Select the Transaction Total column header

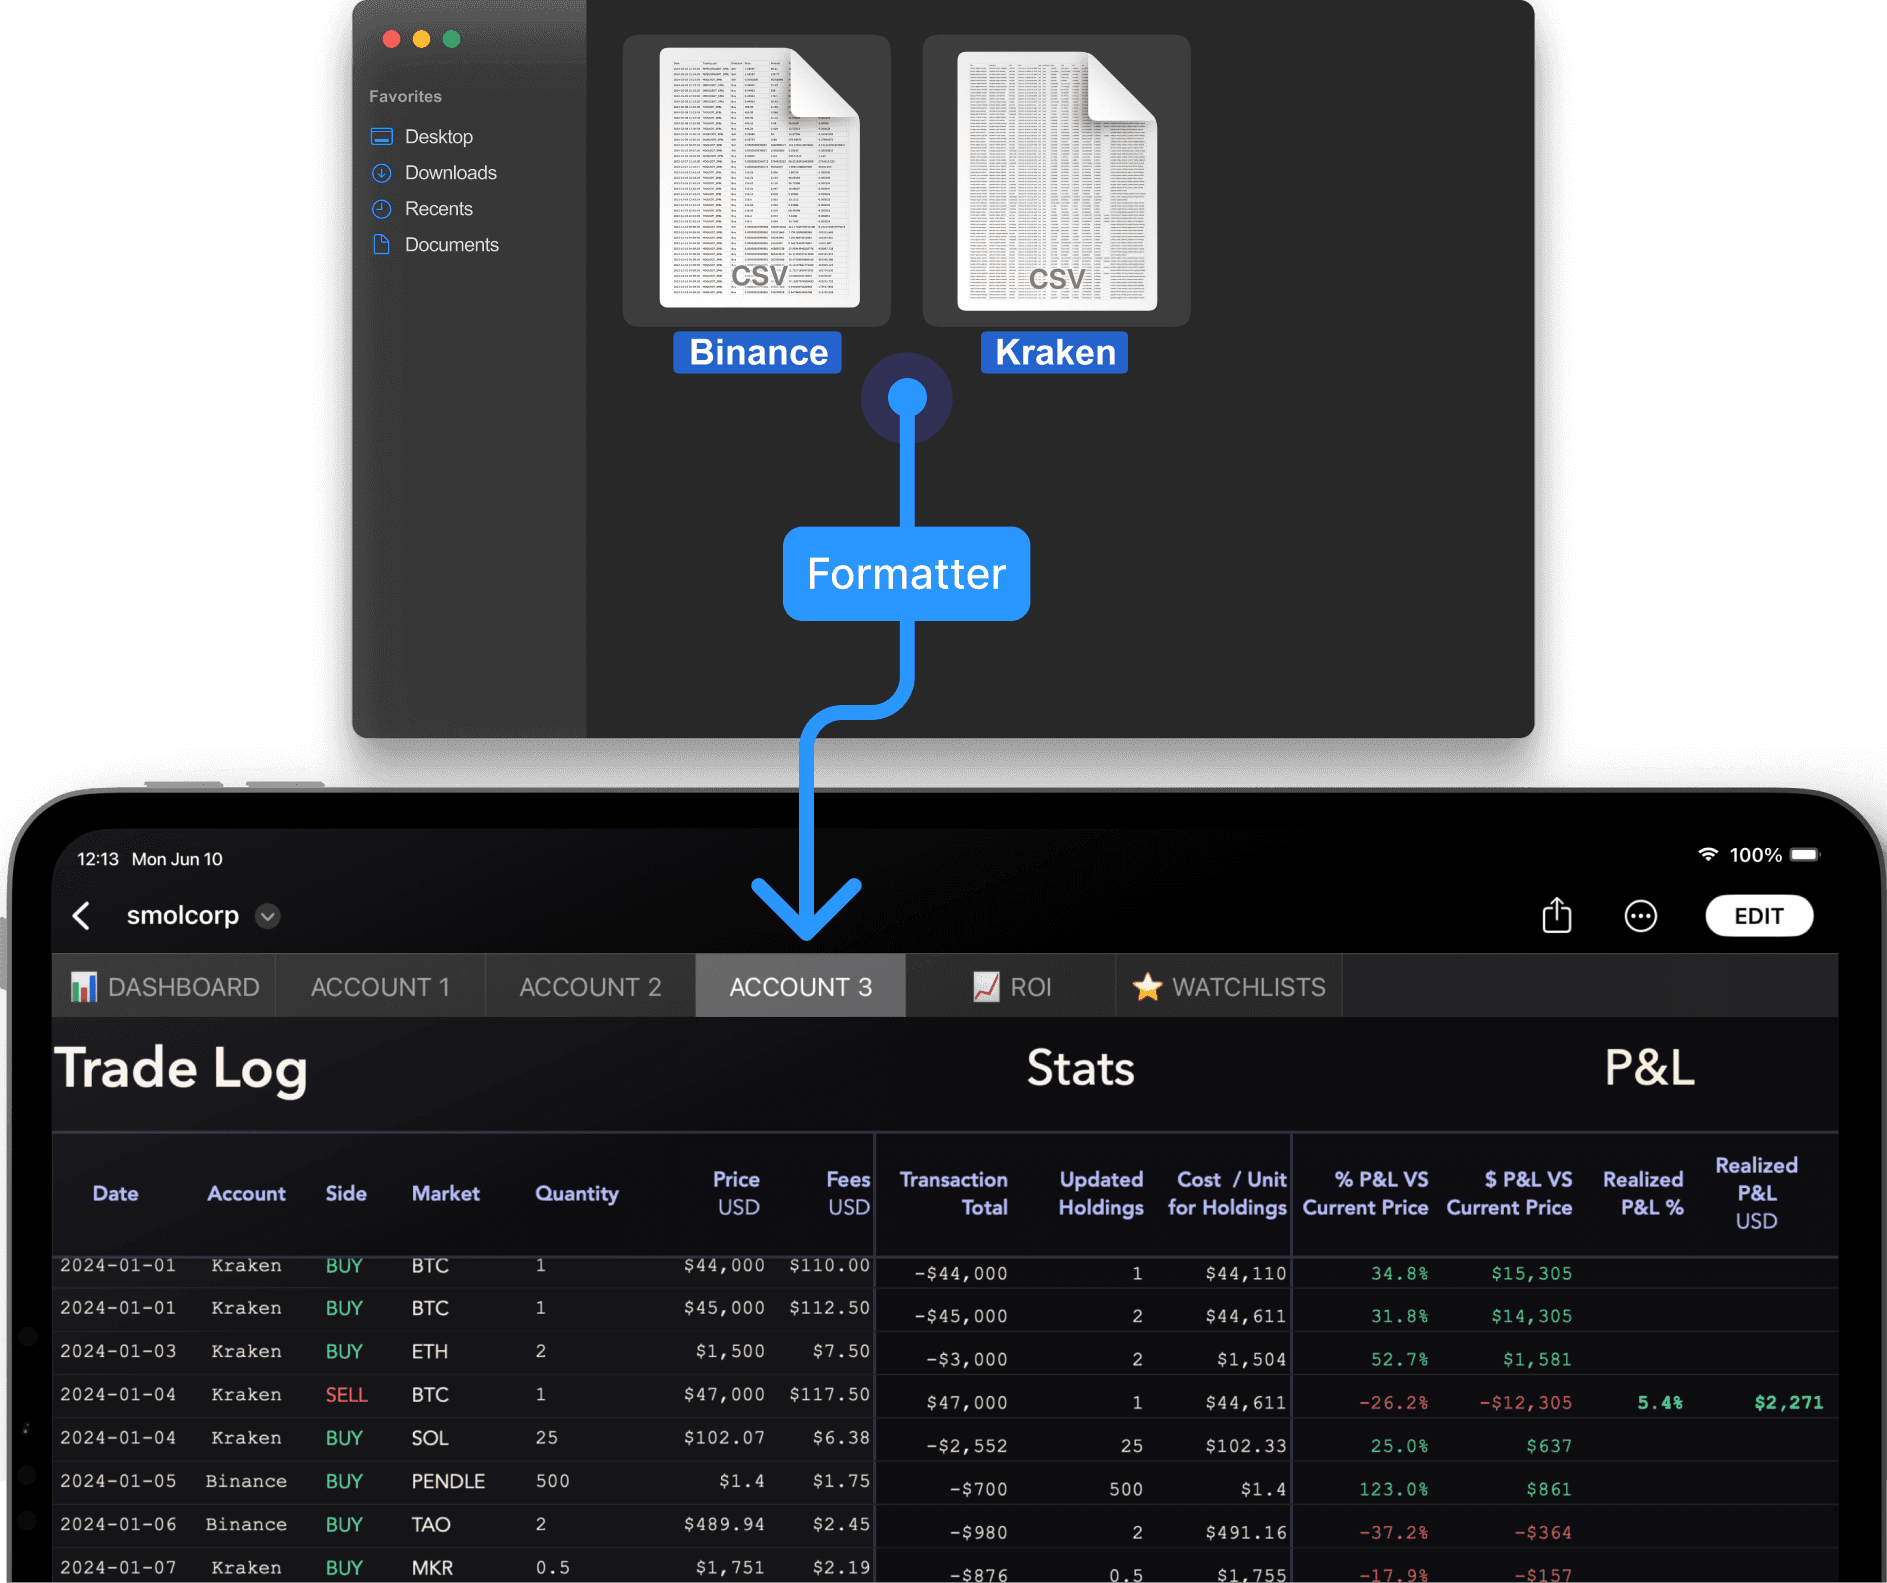[954, 1193]
